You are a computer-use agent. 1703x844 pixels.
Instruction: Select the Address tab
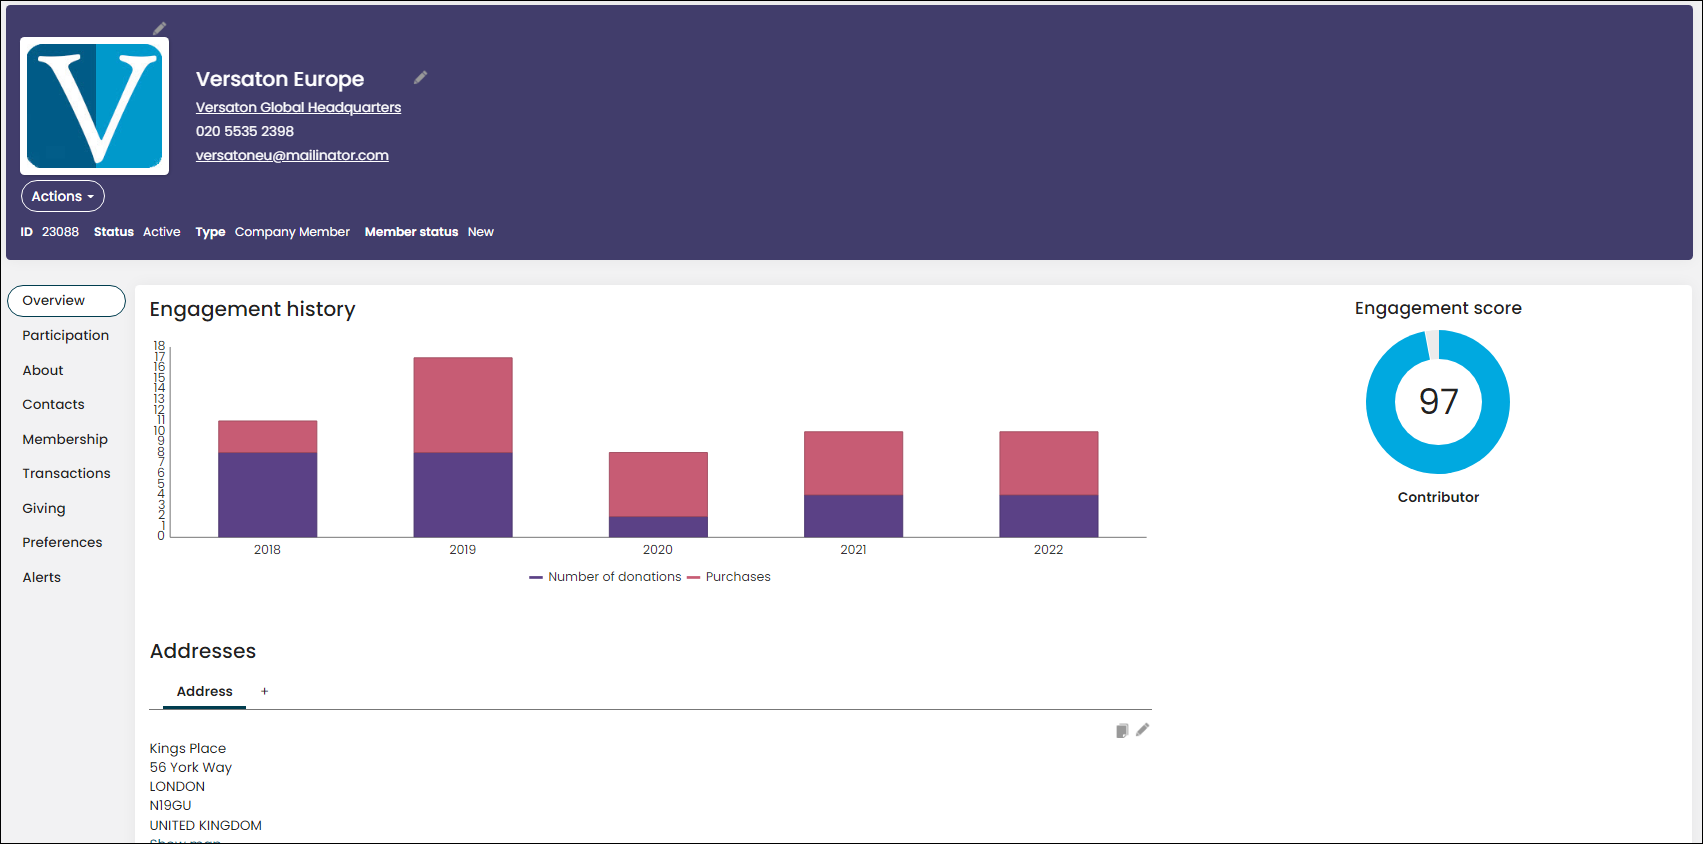(205, 691)
